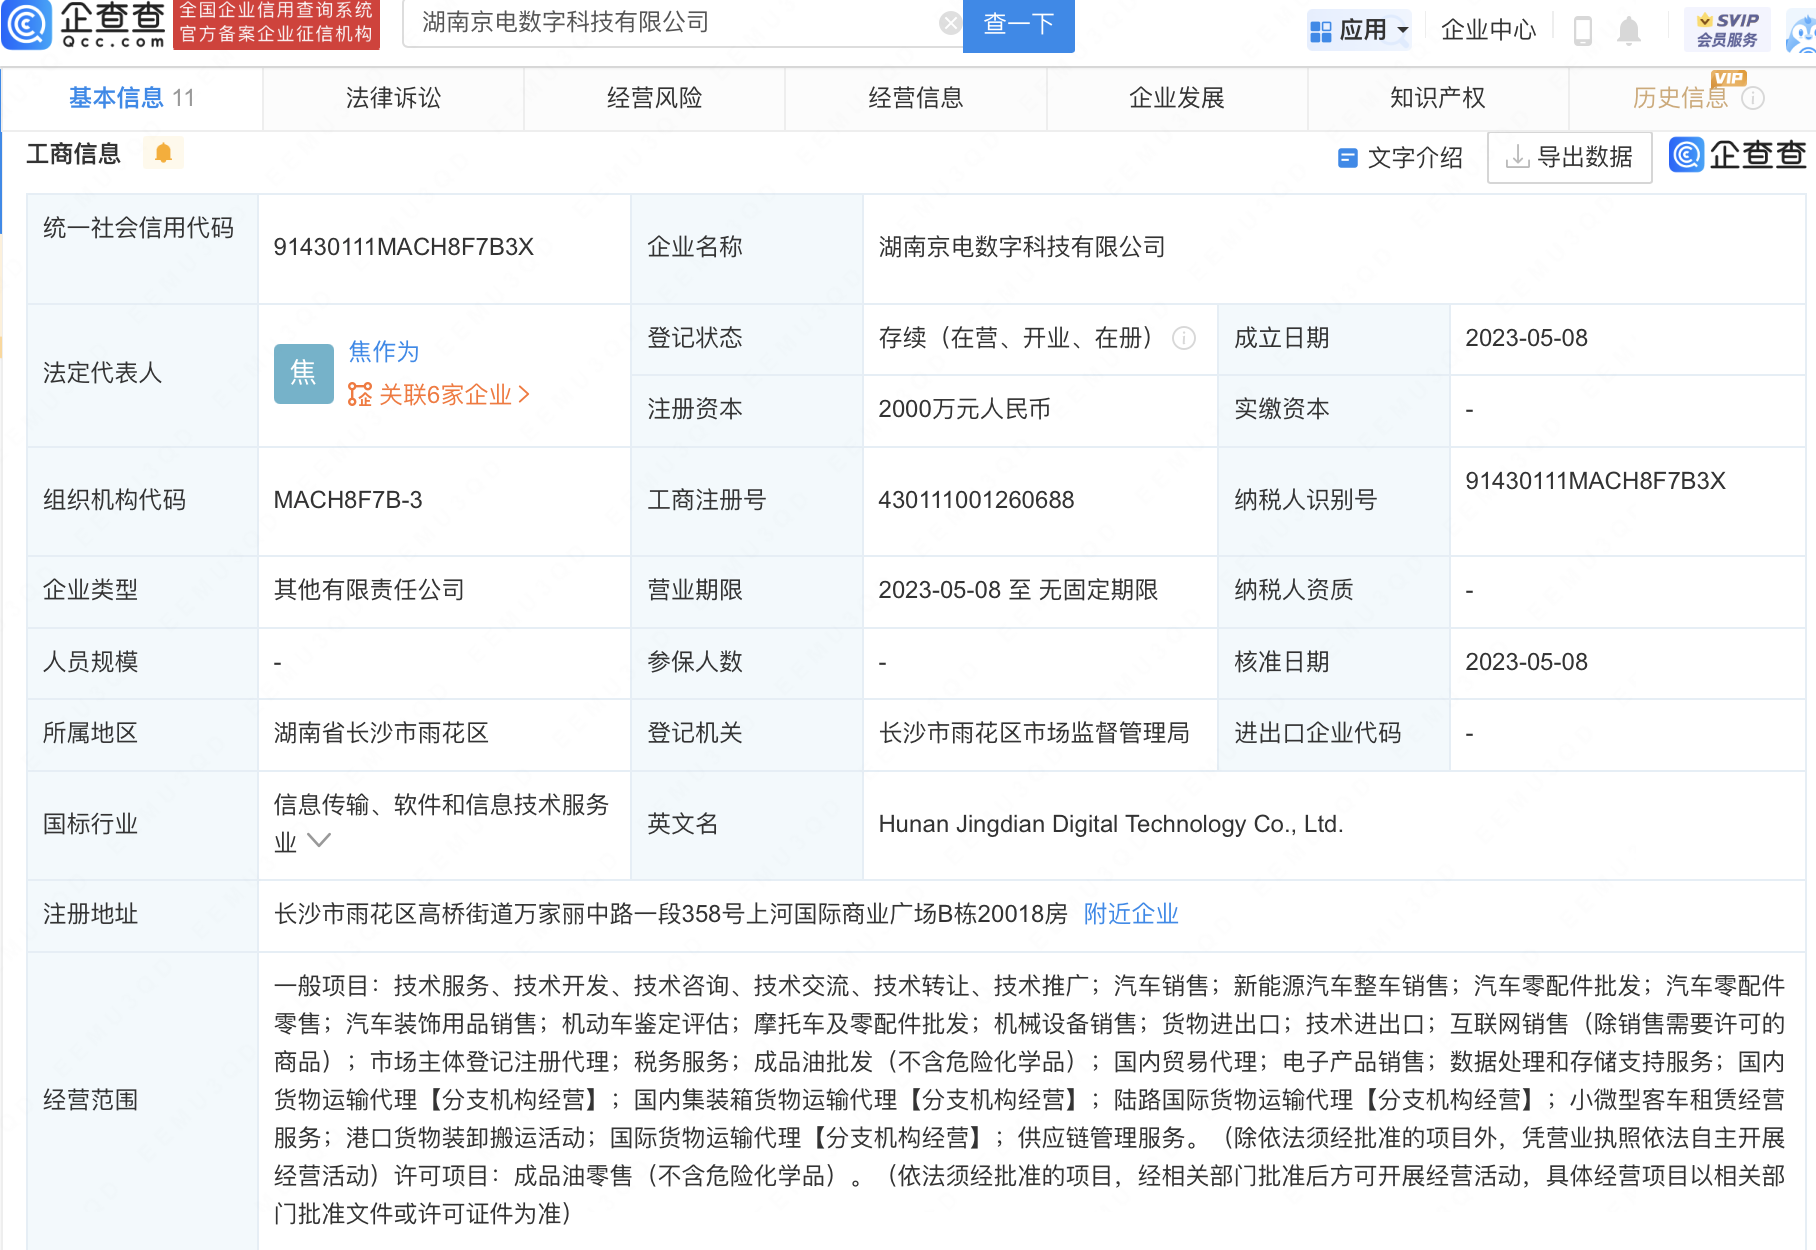Click the 成立日期 value 2023-05-08

1526,338
